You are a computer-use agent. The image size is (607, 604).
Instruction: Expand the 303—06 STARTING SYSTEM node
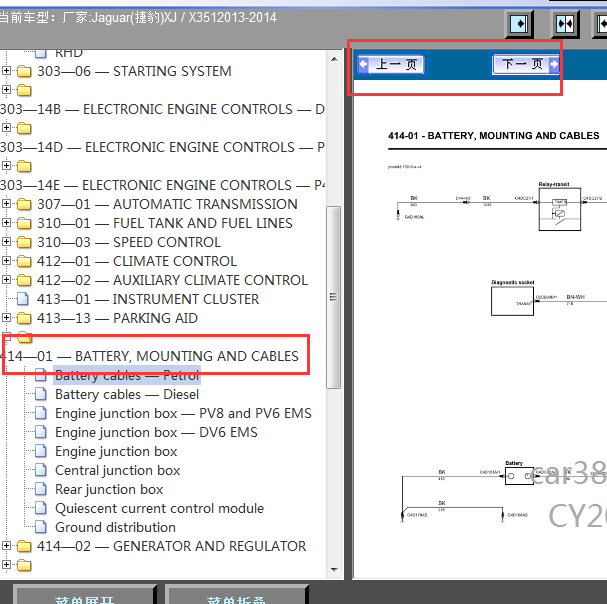(6, 71)
